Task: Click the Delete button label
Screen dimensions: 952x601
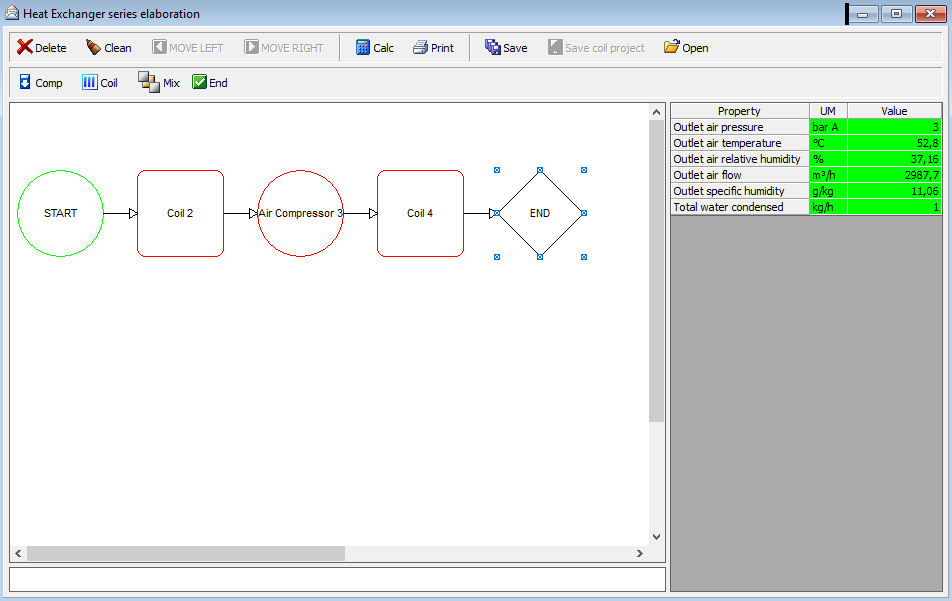Action: (x=50, y=48)
